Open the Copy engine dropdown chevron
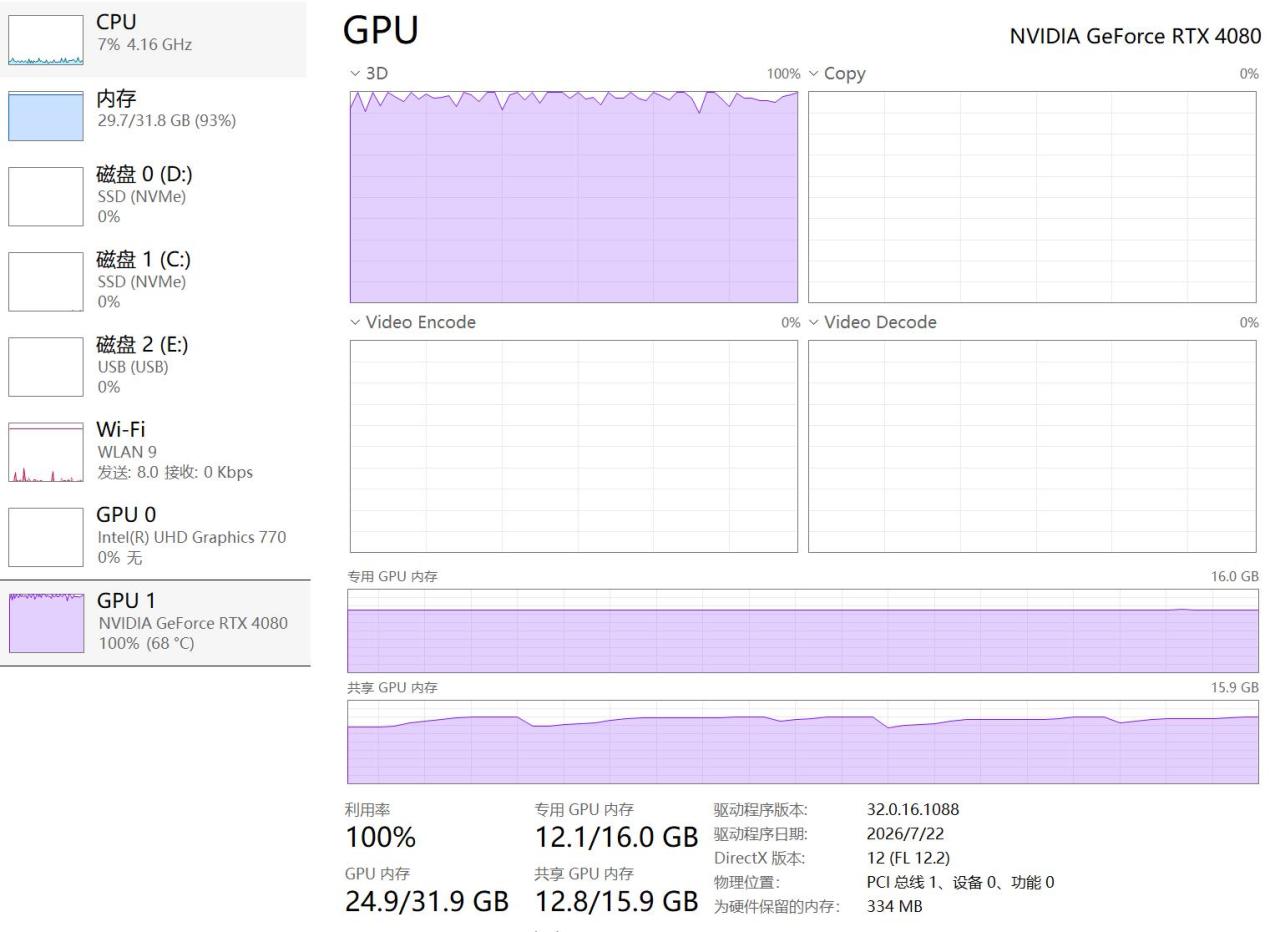The height and width of the screenshot is (932, 1280). point(814,74)
